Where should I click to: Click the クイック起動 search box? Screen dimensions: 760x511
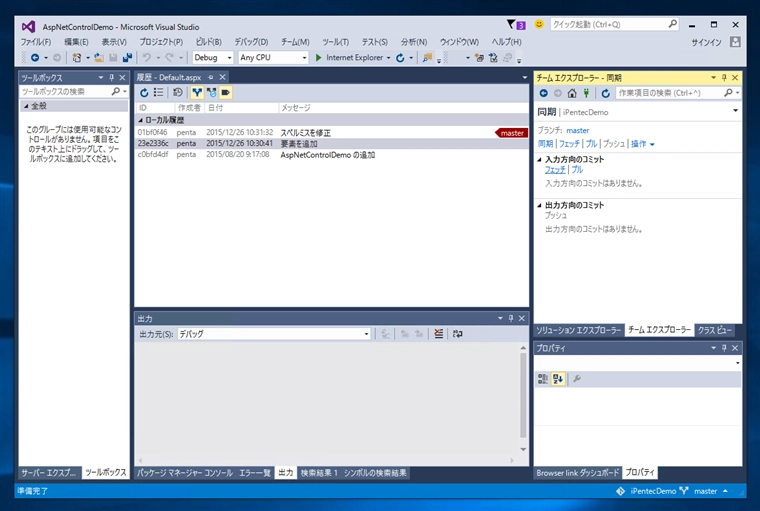click(614, 24)
